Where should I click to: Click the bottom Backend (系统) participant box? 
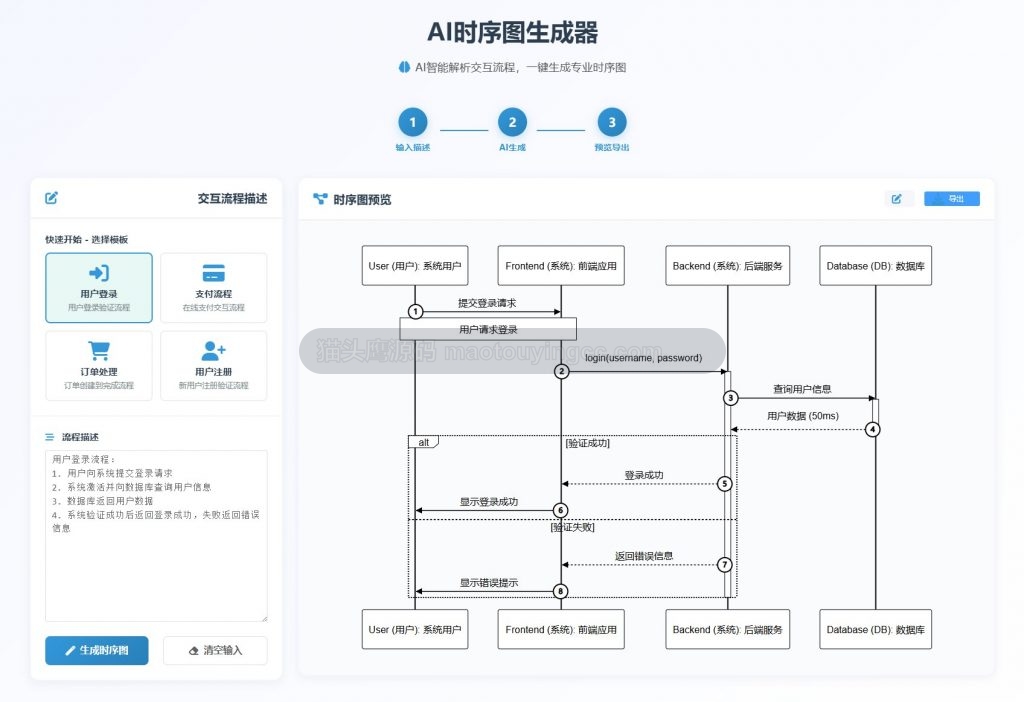click(728, 630)
